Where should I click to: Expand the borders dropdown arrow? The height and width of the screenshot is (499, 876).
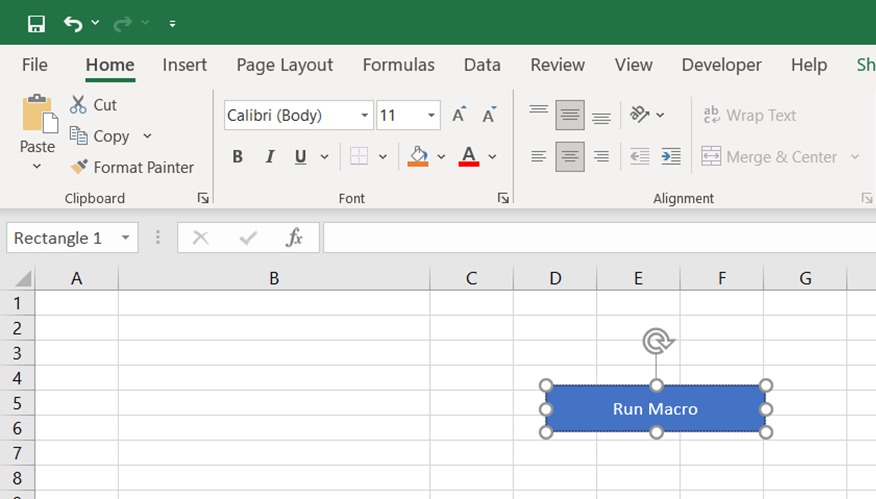pos(383,156)
